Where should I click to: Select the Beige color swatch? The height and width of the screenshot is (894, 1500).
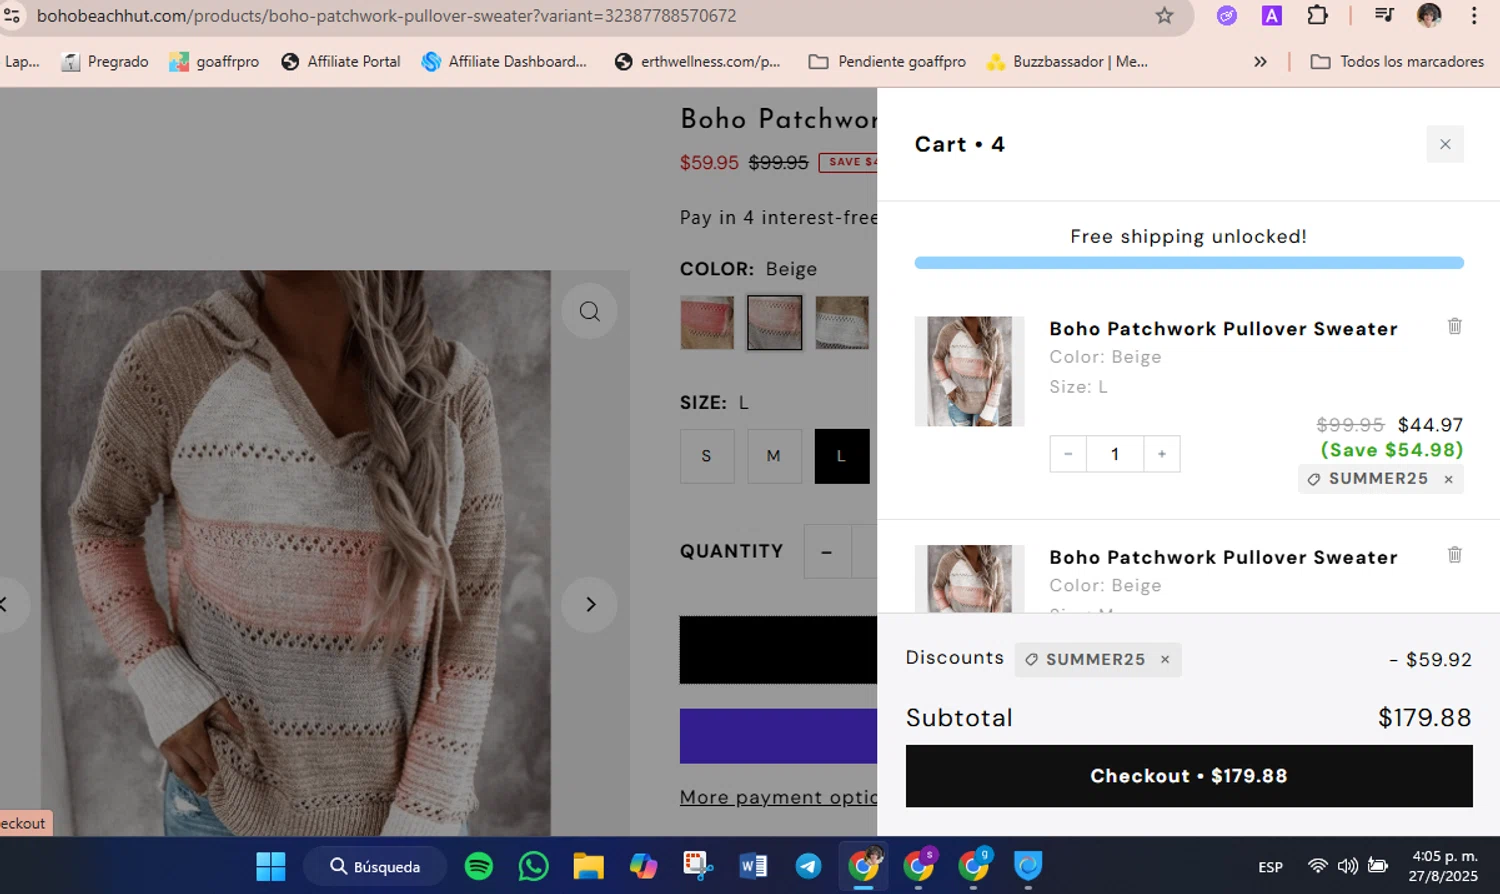774,322
